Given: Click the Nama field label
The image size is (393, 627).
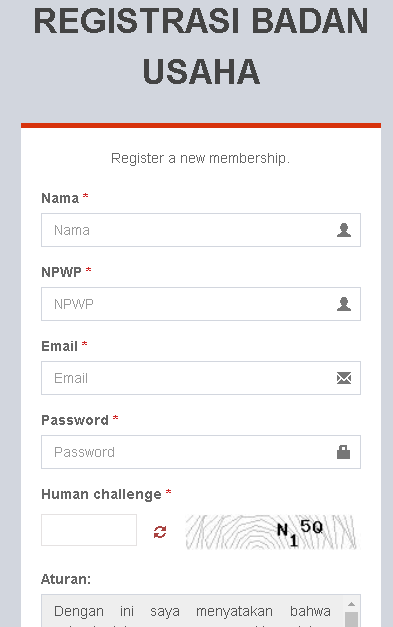Looking at the screenshot, I should pyautogui.click(x=60, y=198).
